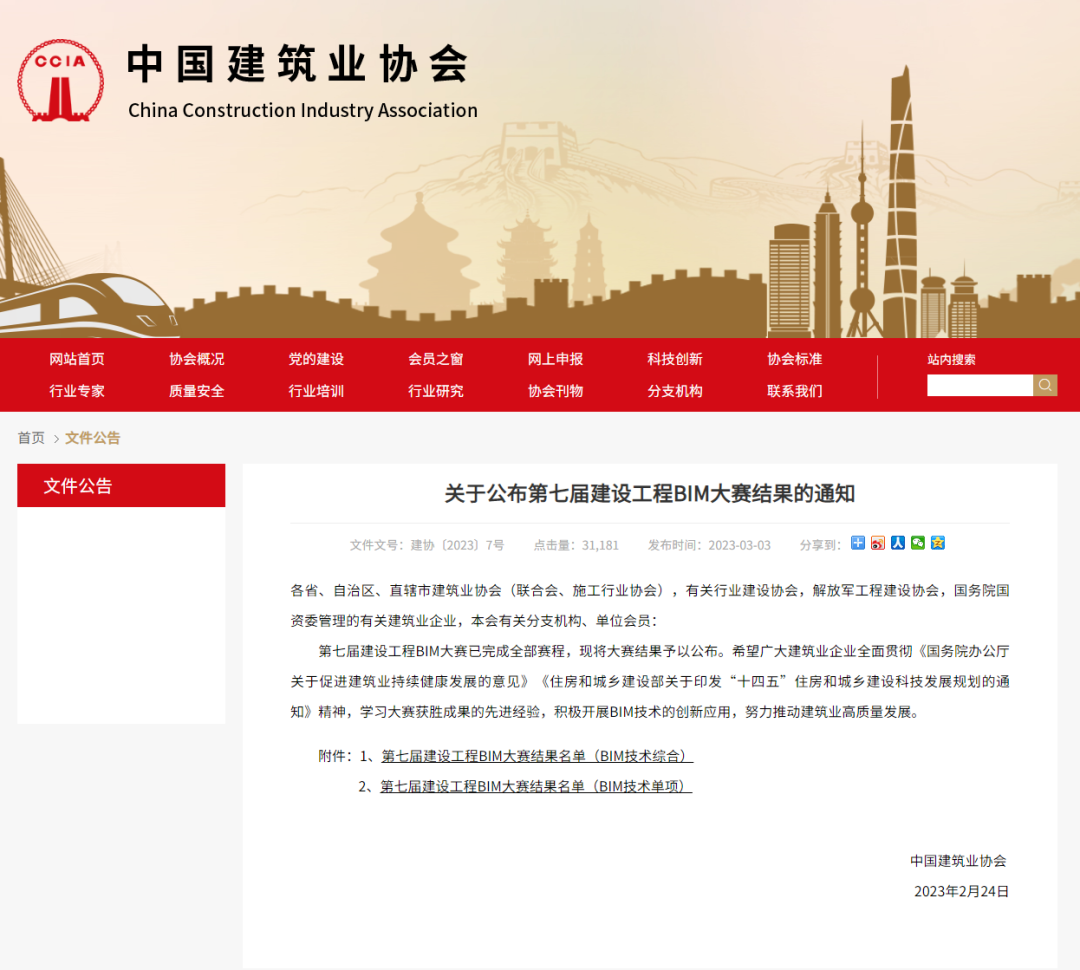Image resolution: width=1080 pixels, height=970 pixels.
Task: Click document number 建协〔2023〕7号
Action: point(457,545)
